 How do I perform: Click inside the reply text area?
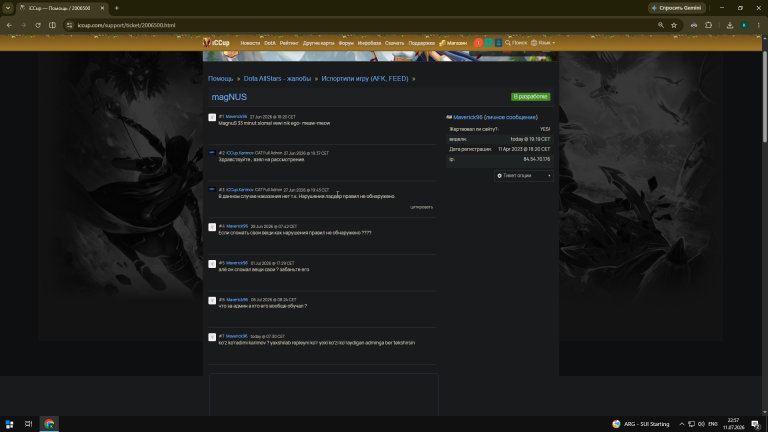point(324,395)
